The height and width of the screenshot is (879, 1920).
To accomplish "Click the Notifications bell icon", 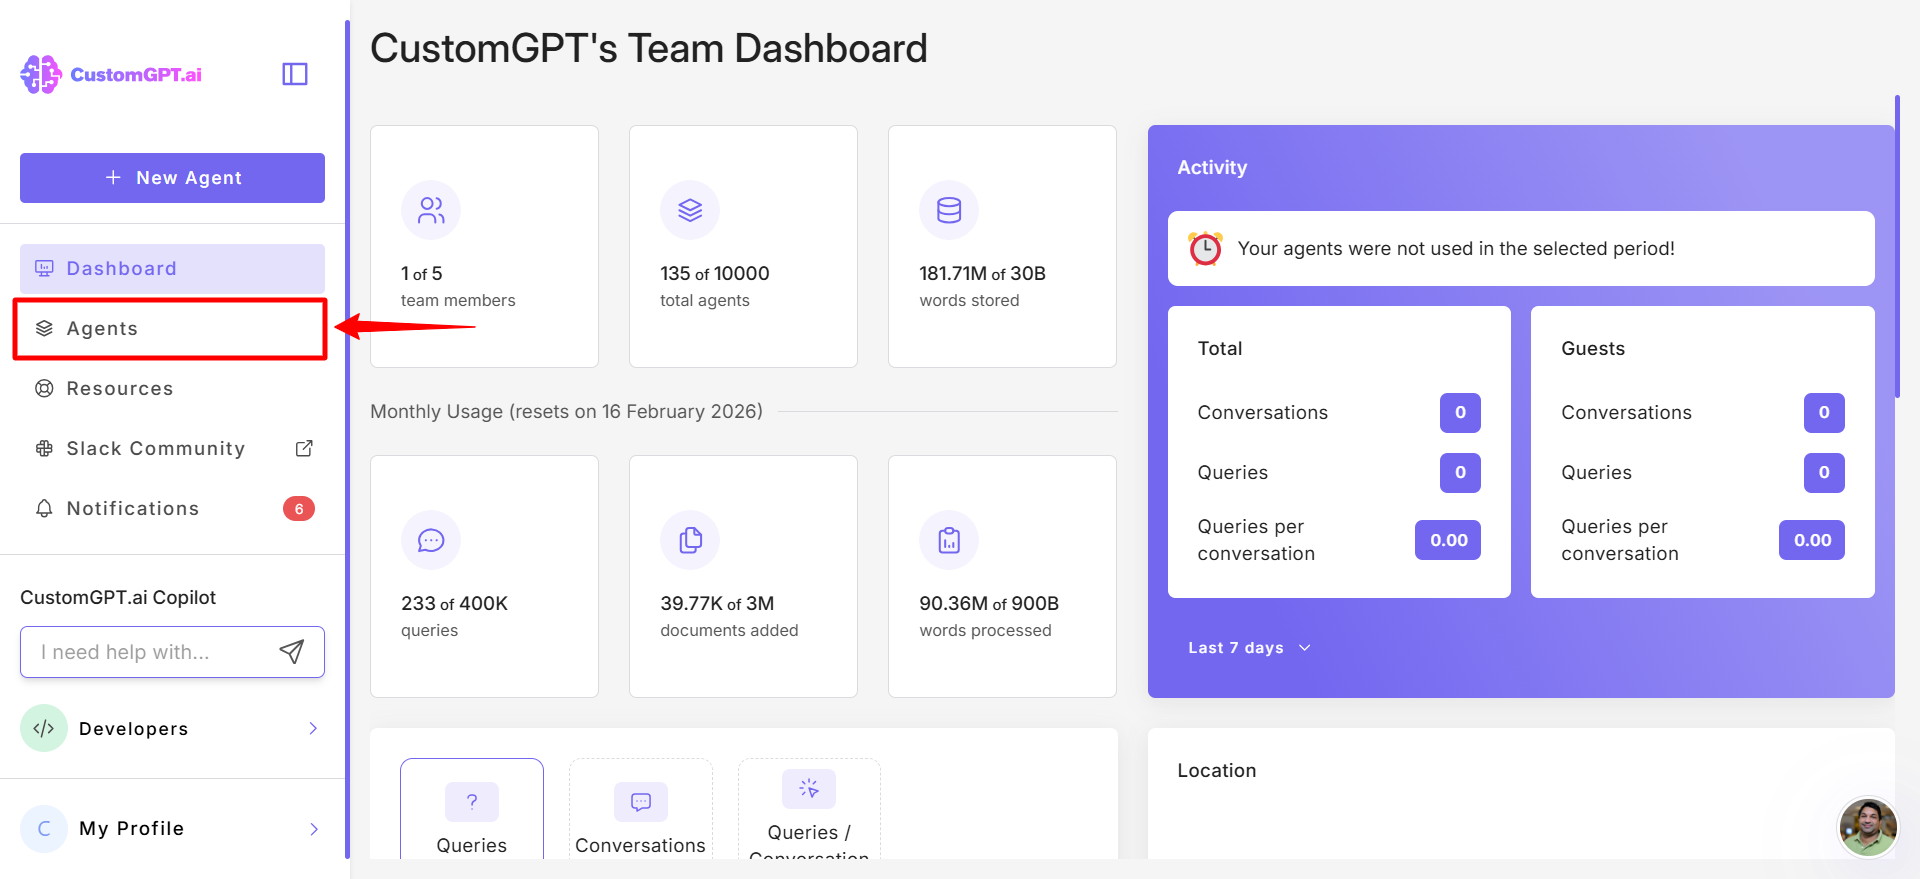I will click(x=44, y=509).
